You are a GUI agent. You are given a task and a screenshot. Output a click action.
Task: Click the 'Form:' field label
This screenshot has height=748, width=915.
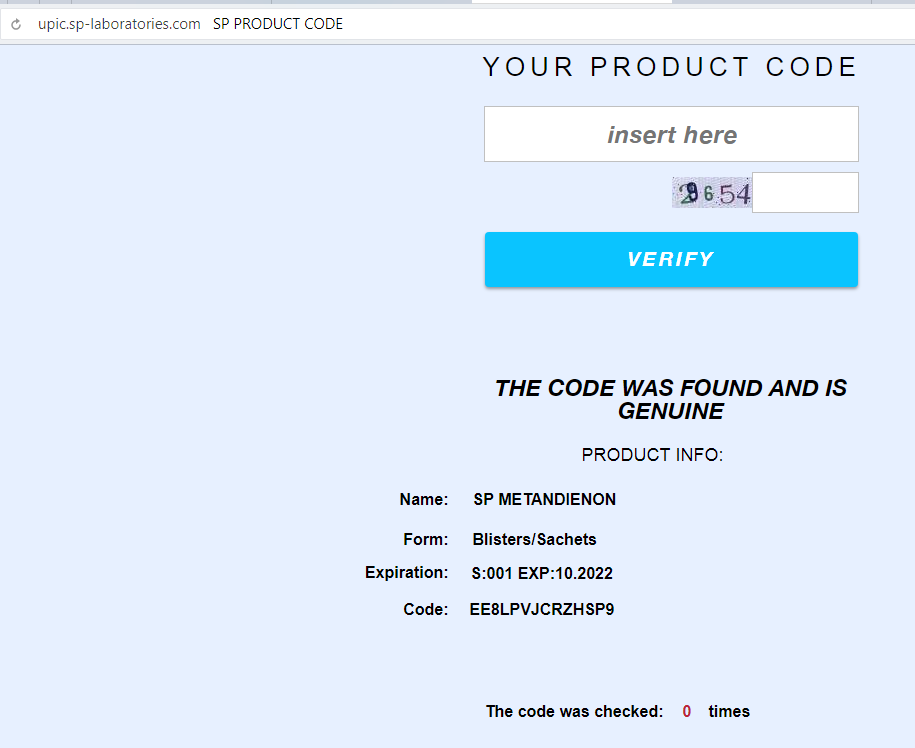point(426,540)
